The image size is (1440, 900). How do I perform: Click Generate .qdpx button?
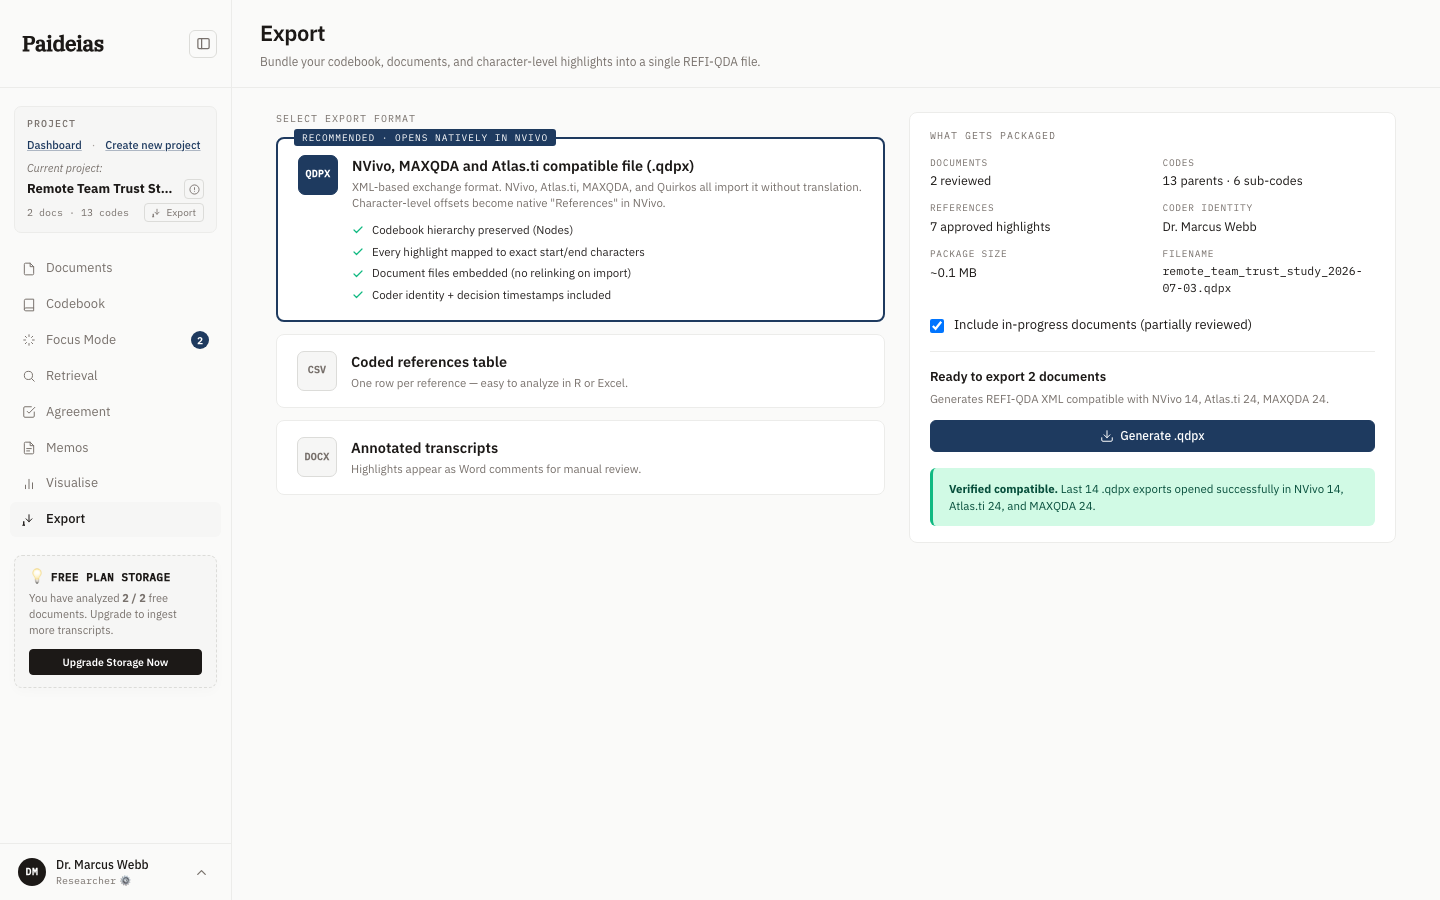click(x=1152, y=436)
